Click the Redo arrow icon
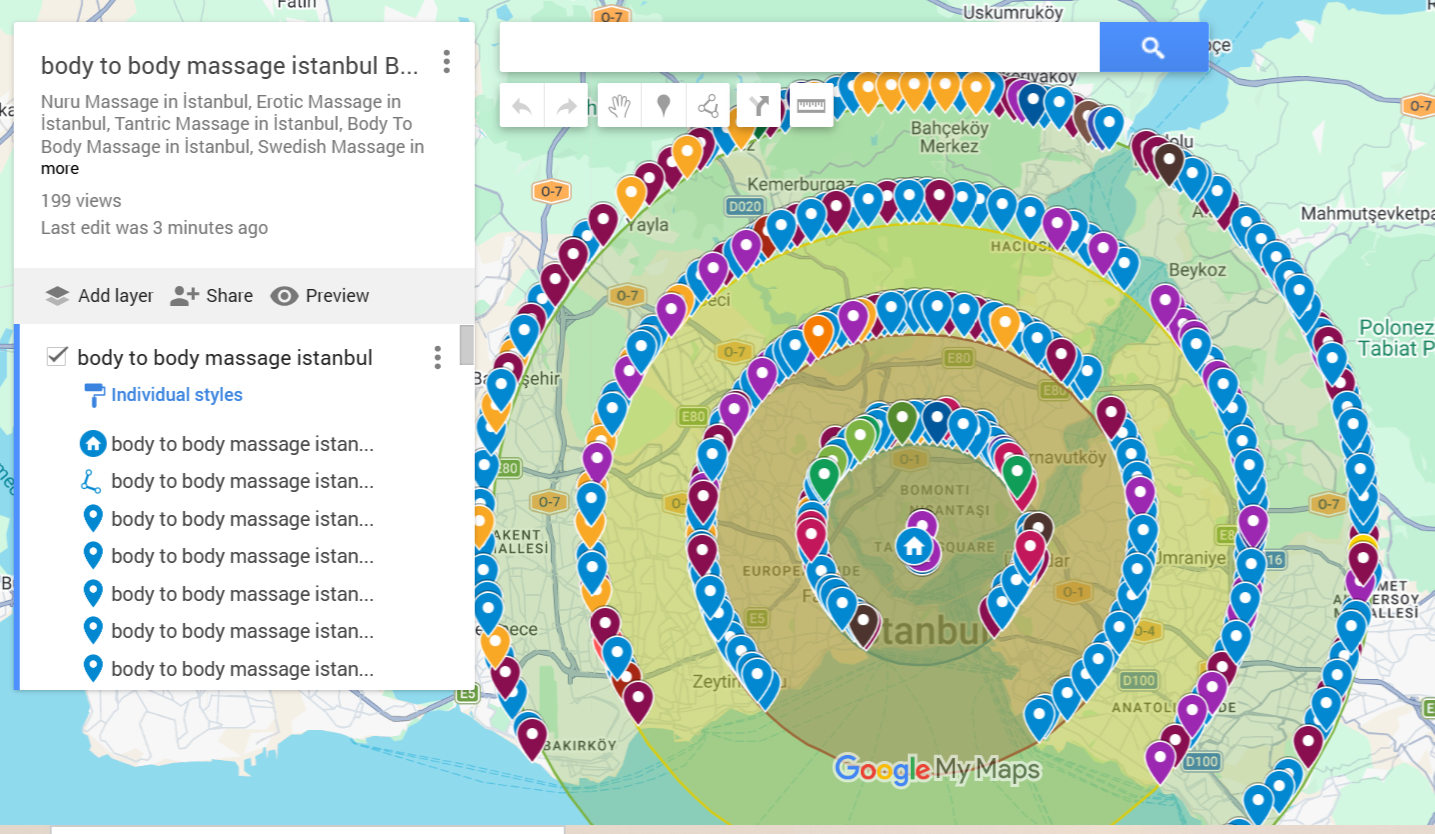 565,105
